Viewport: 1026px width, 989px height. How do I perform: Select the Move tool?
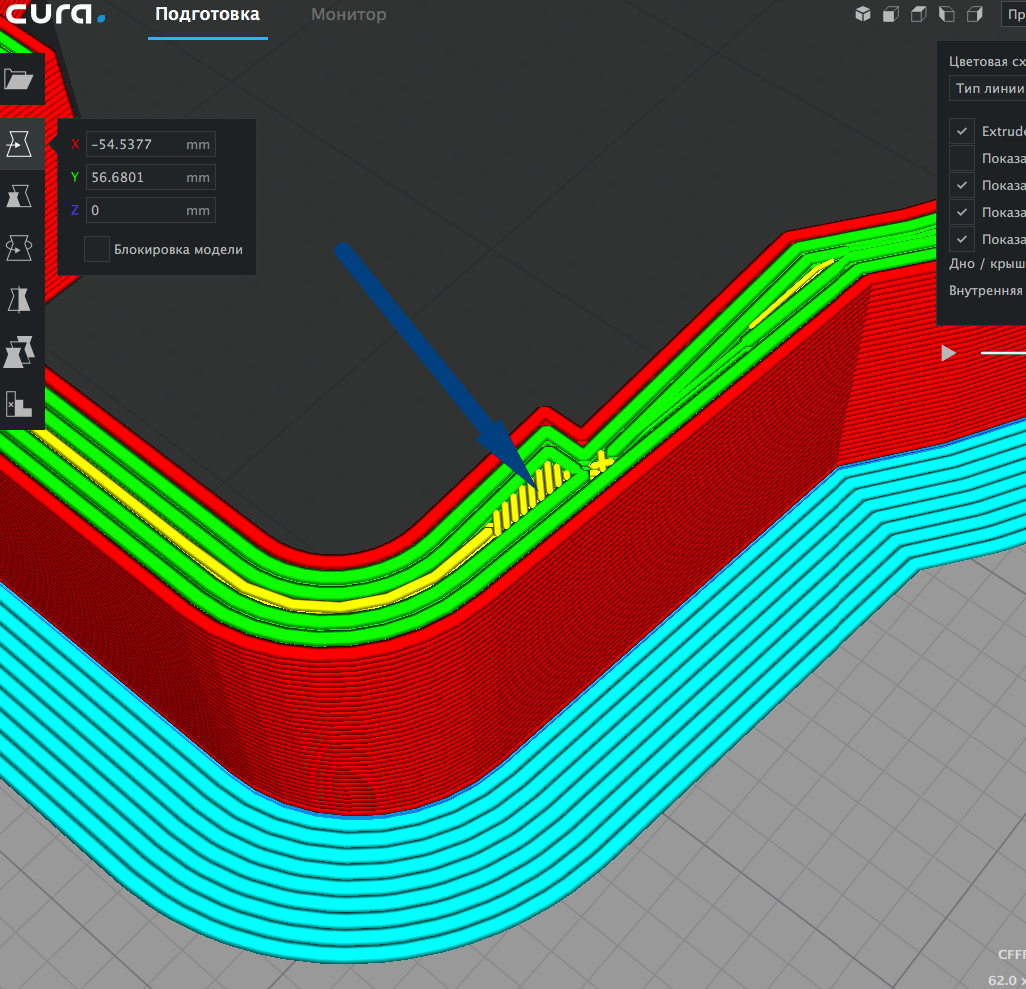click(20, 144)
